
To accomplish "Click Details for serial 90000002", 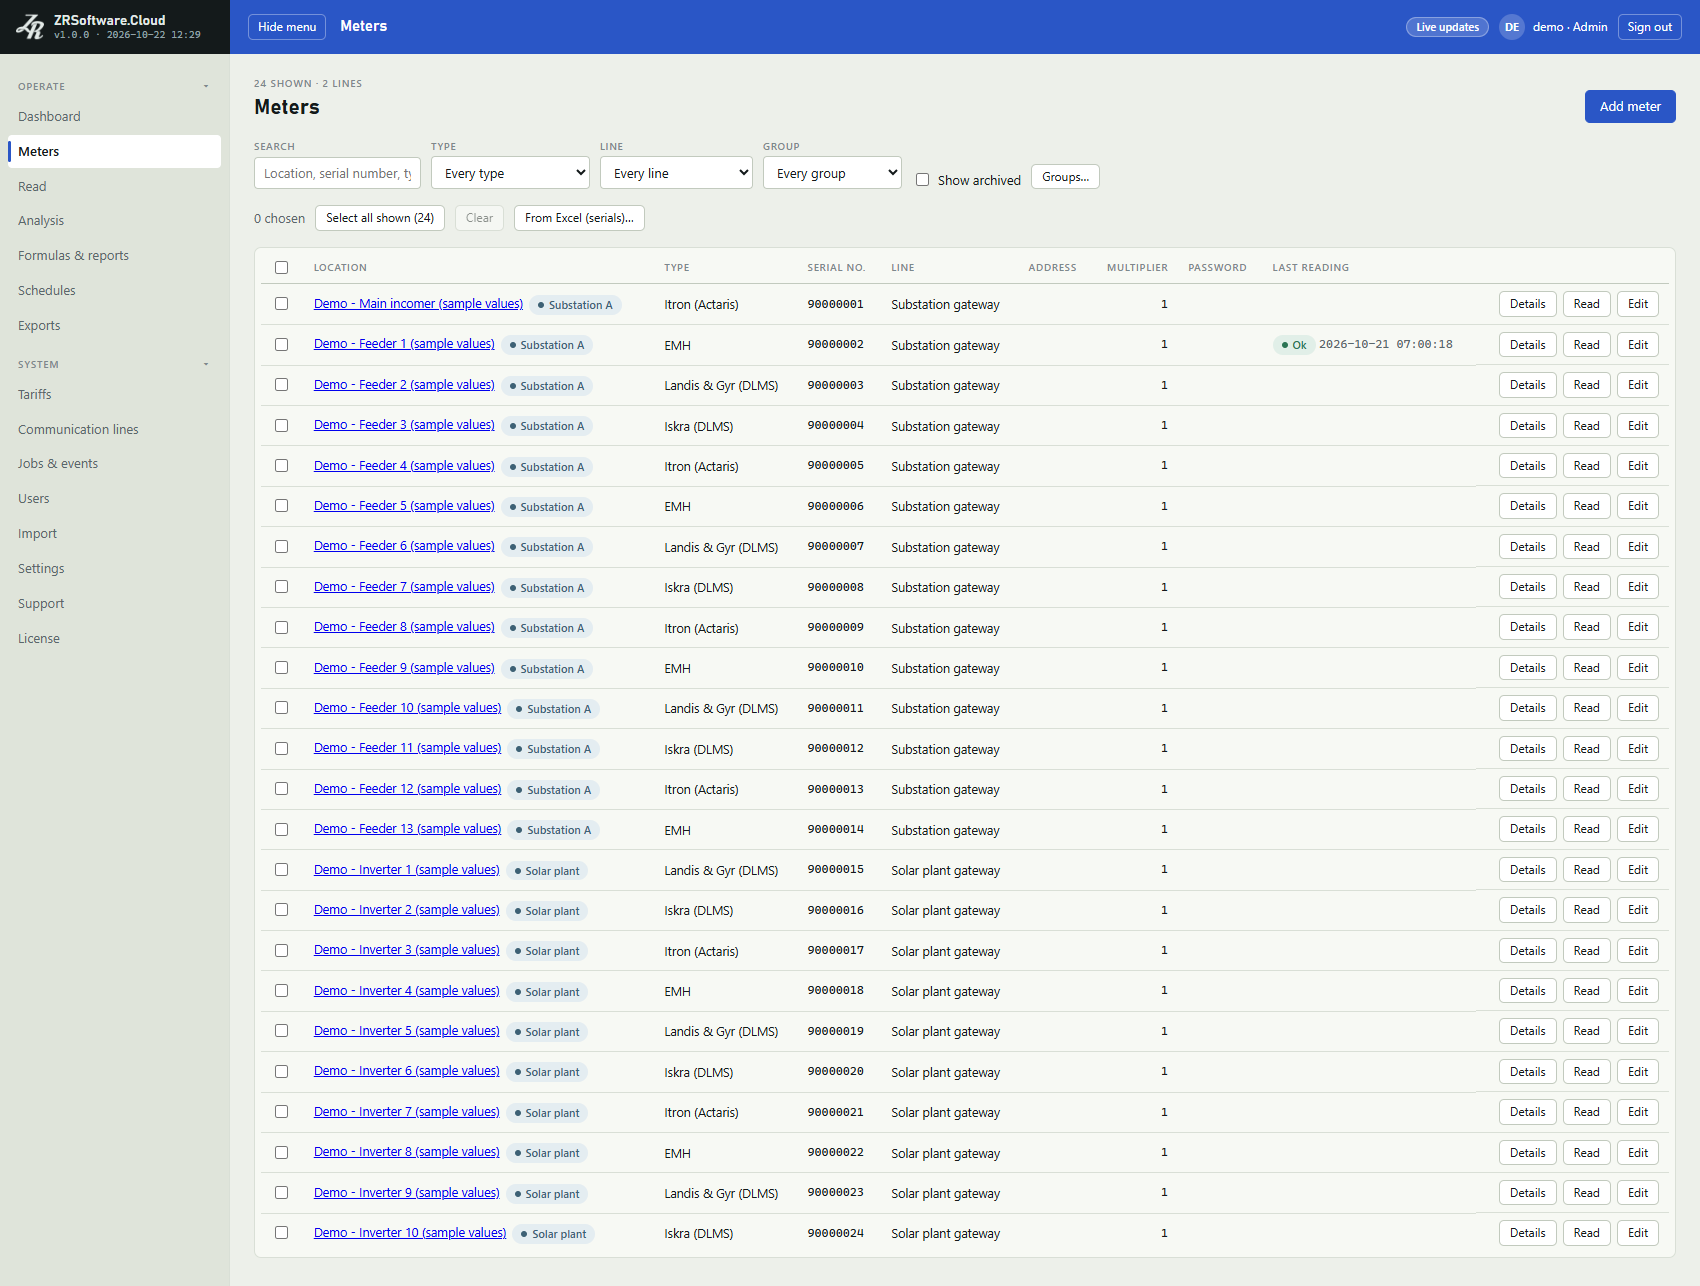I will [1527, 345].
